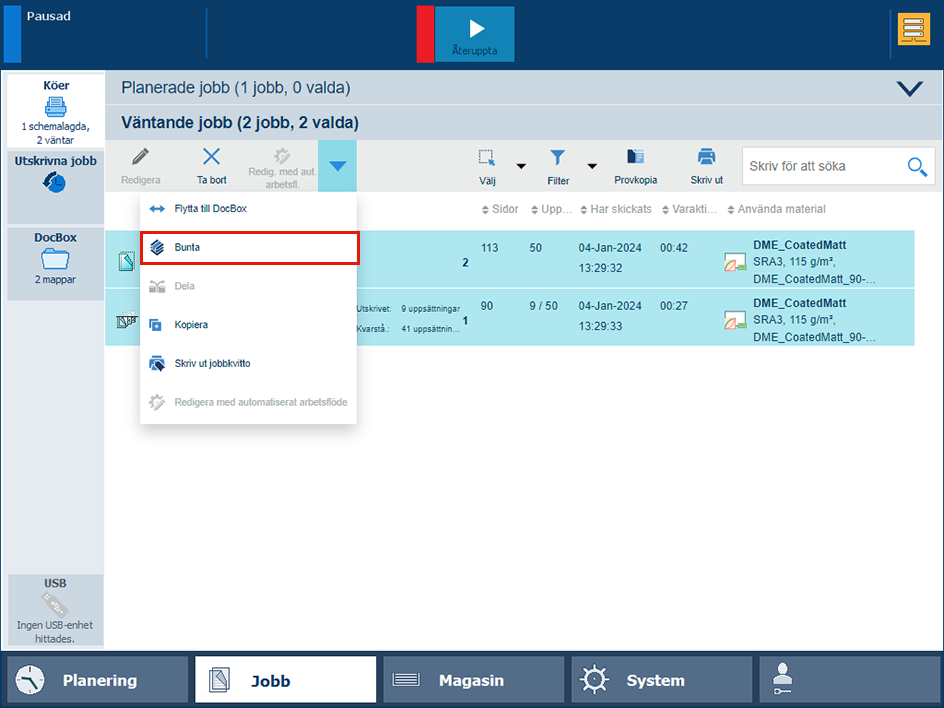Click Utskrivet 9 uppsättningar text
944x708 pixels.
pos(408,309)
